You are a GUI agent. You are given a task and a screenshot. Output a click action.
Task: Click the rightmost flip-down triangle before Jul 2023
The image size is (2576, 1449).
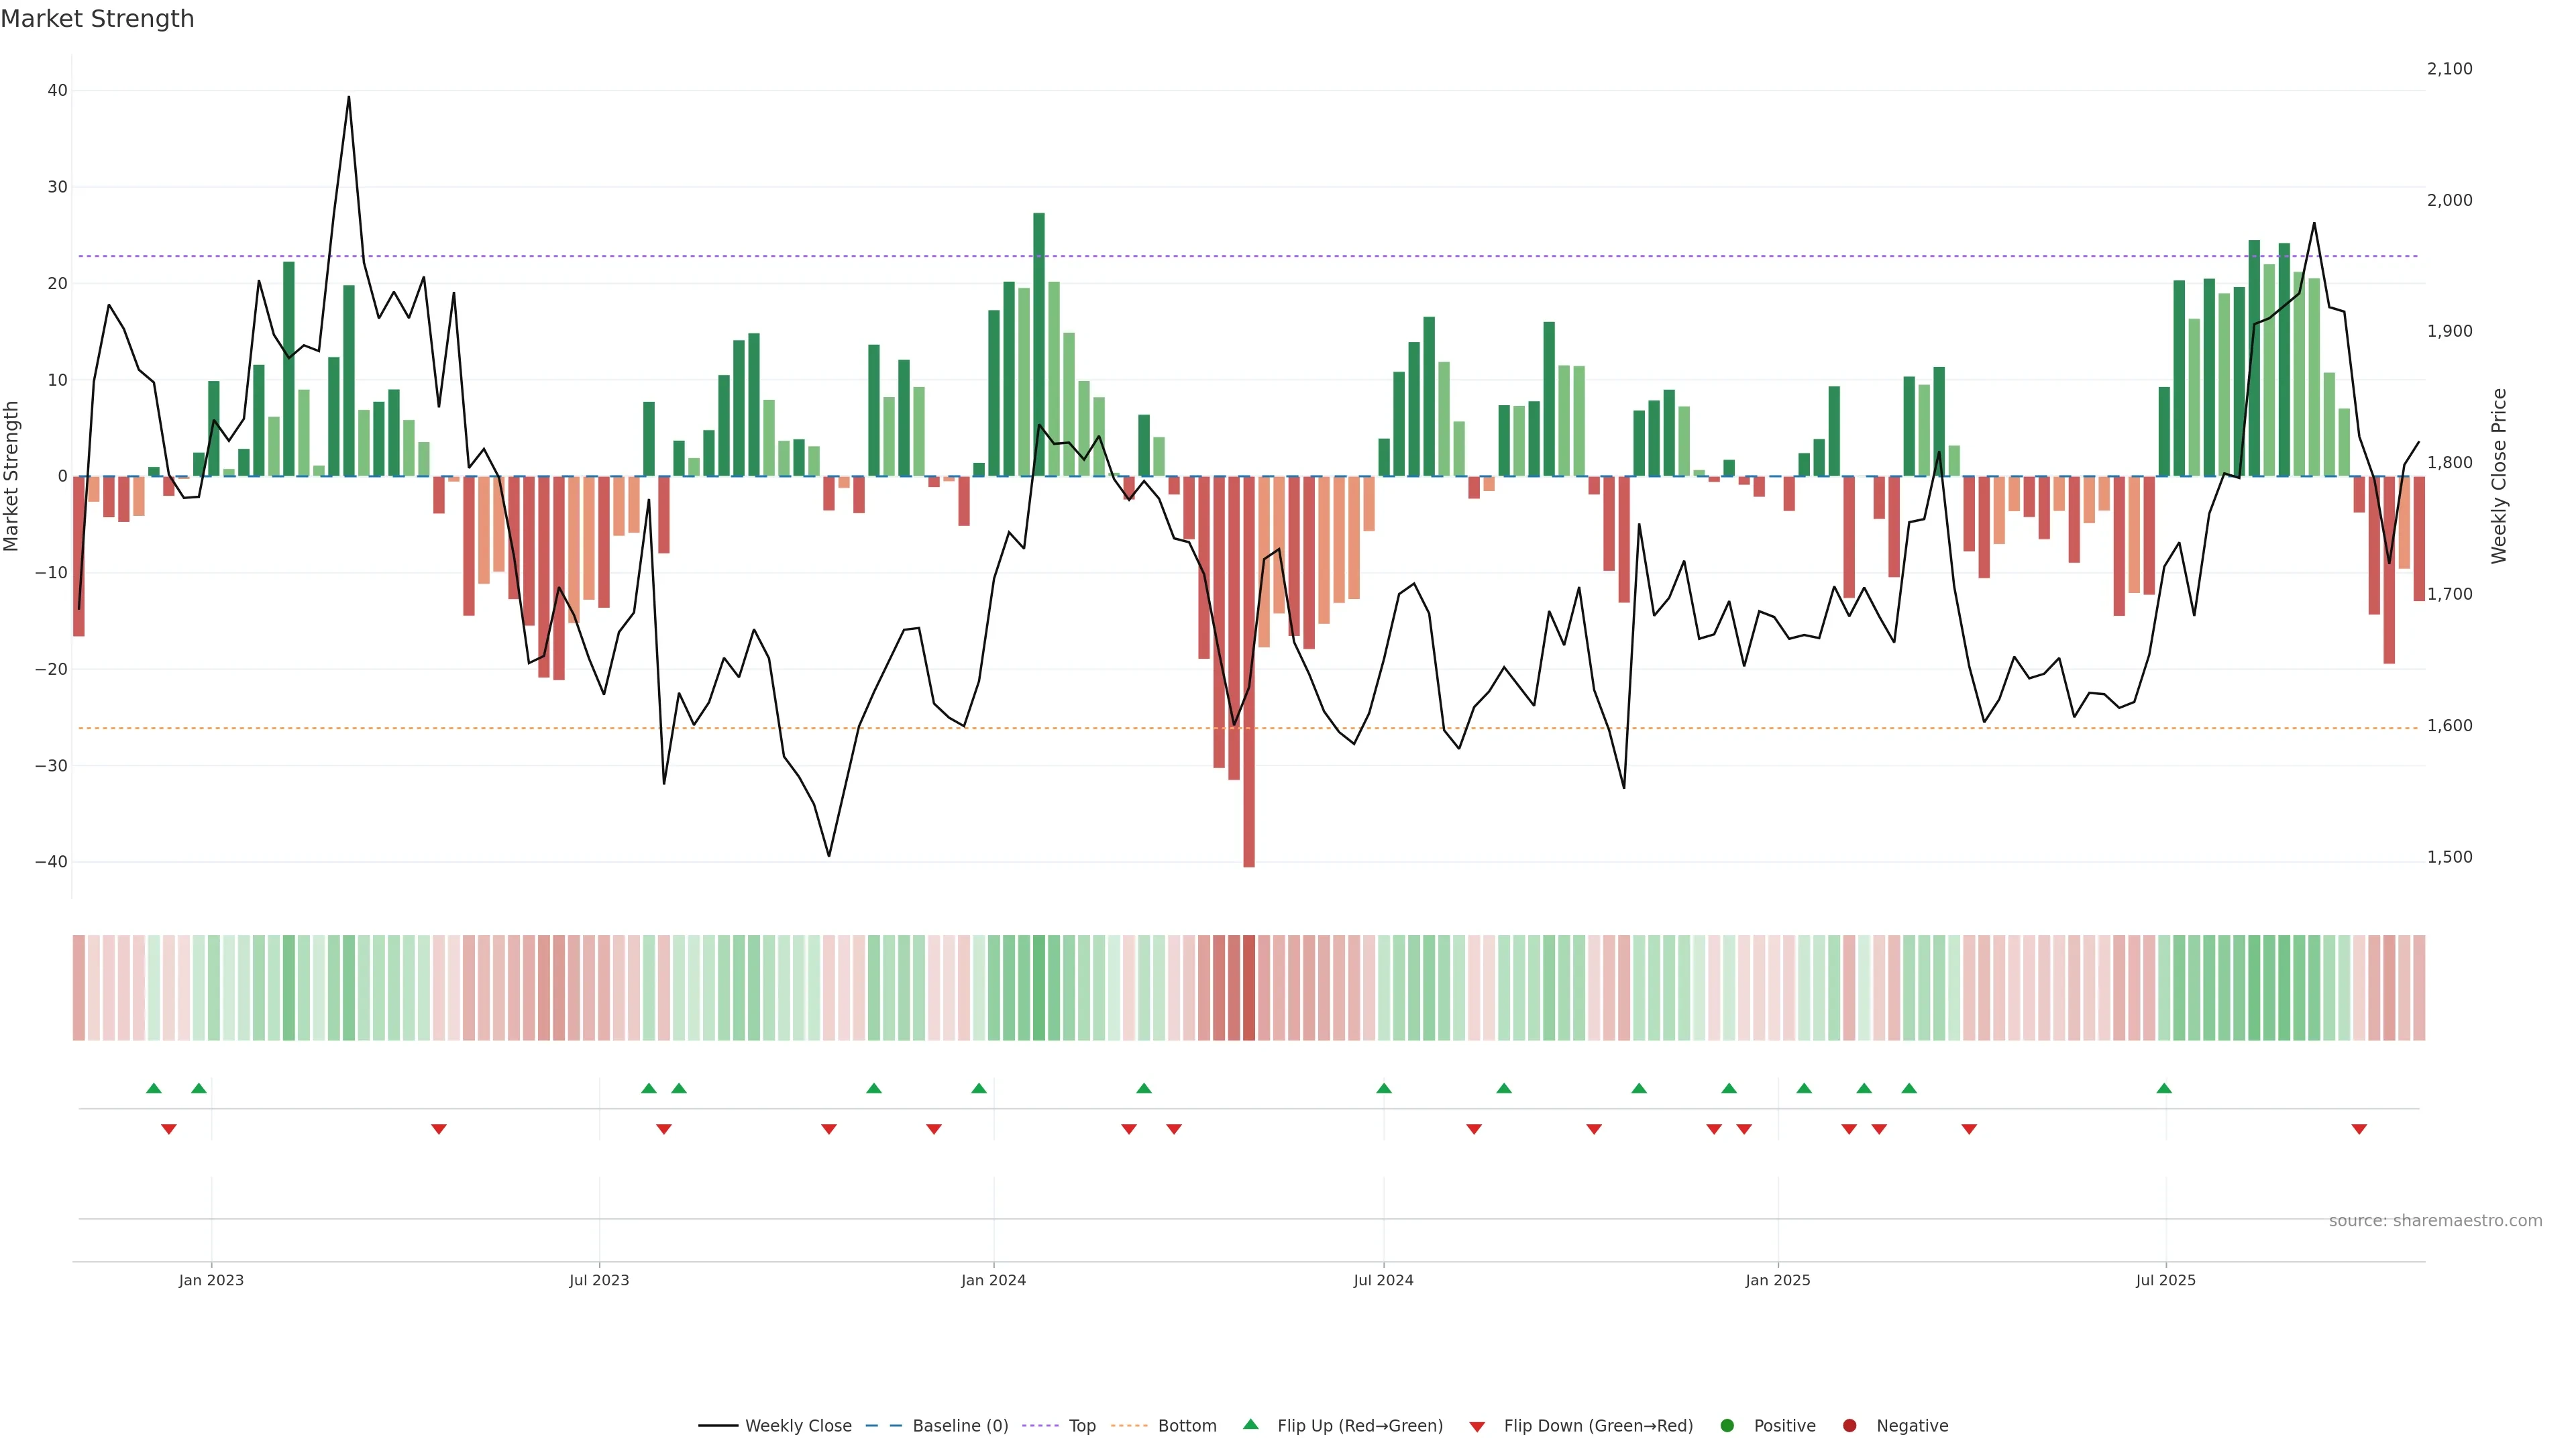tap(438, 1129)
